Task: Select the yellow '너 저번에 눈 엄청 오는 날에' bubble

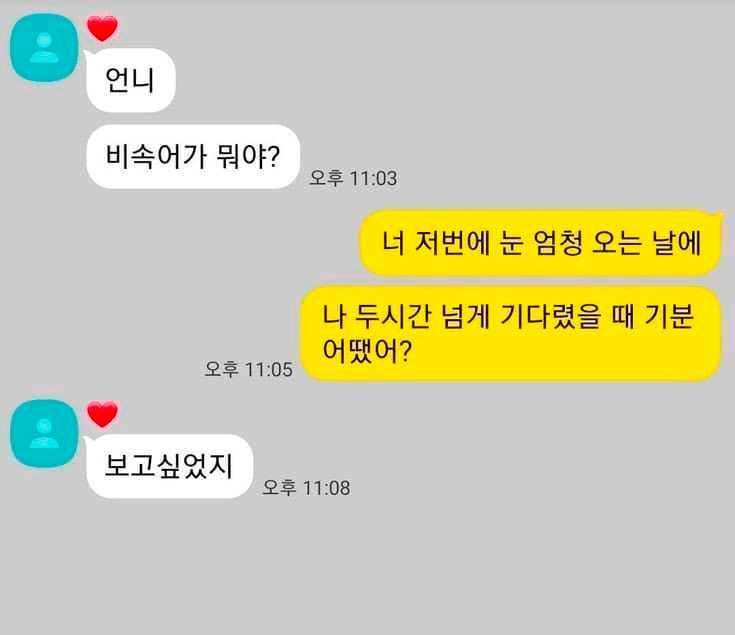Action: [540, 243]
